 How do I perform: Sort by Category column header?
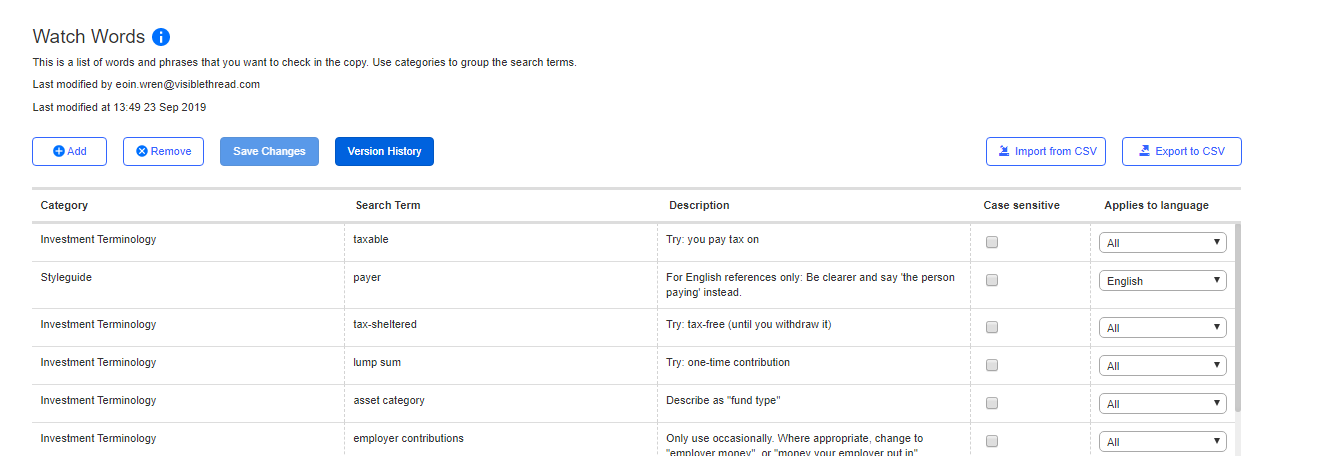[64, 205]
